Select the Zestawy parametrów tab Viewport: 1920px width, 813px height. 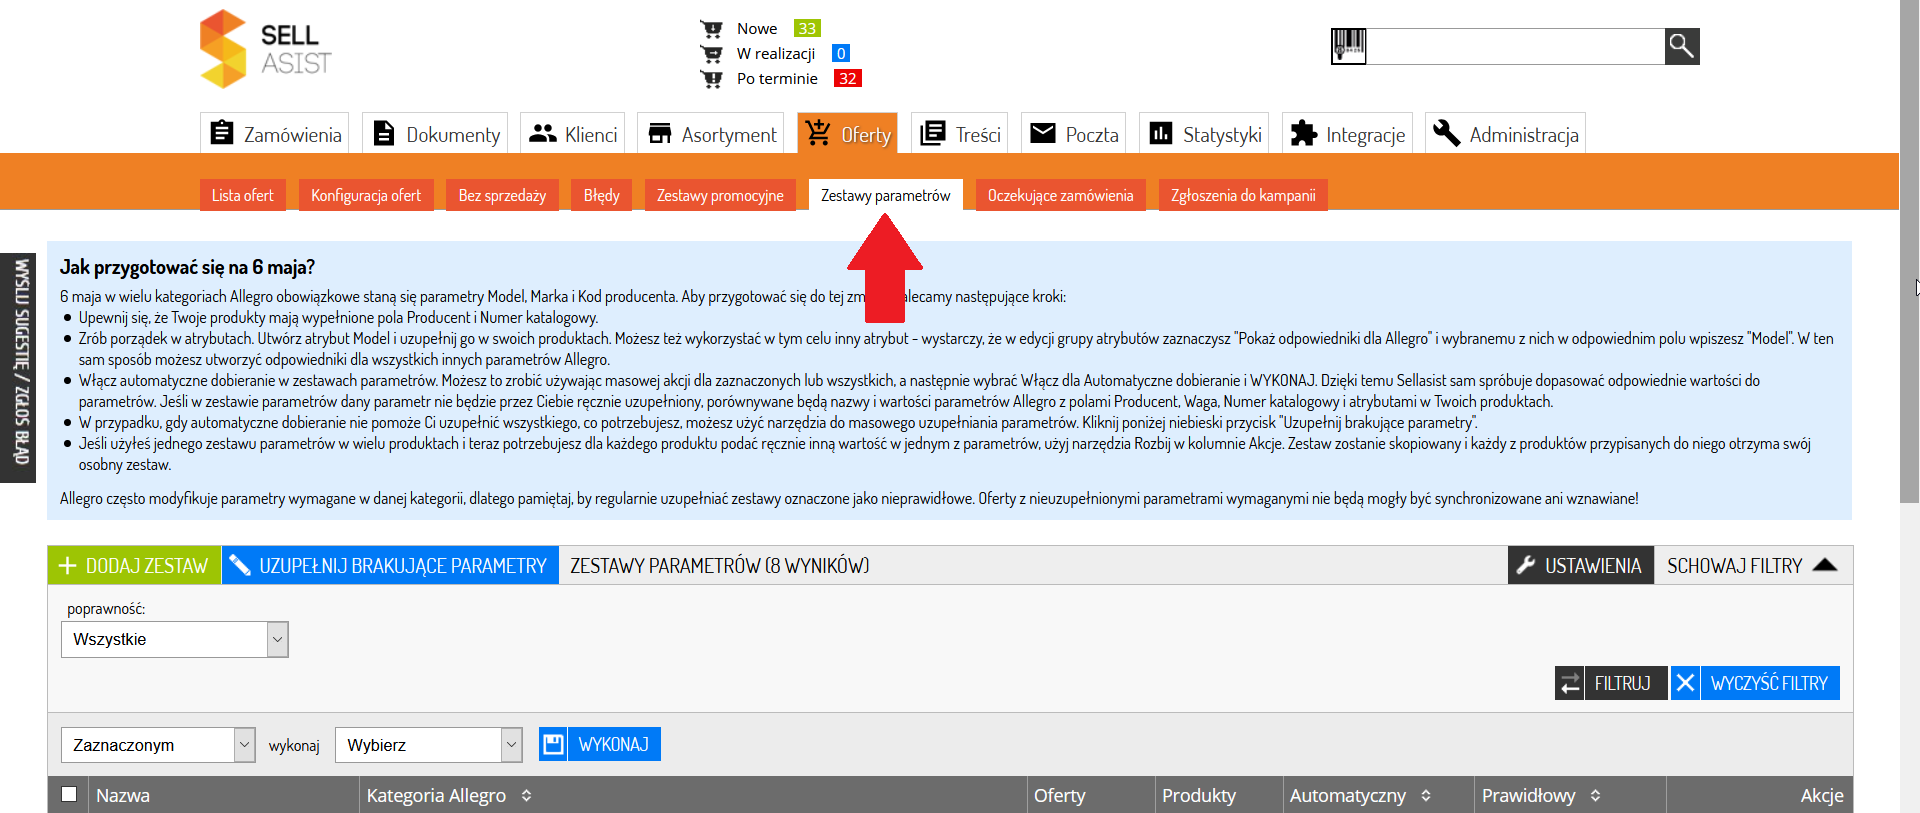[x=886, y=195]
